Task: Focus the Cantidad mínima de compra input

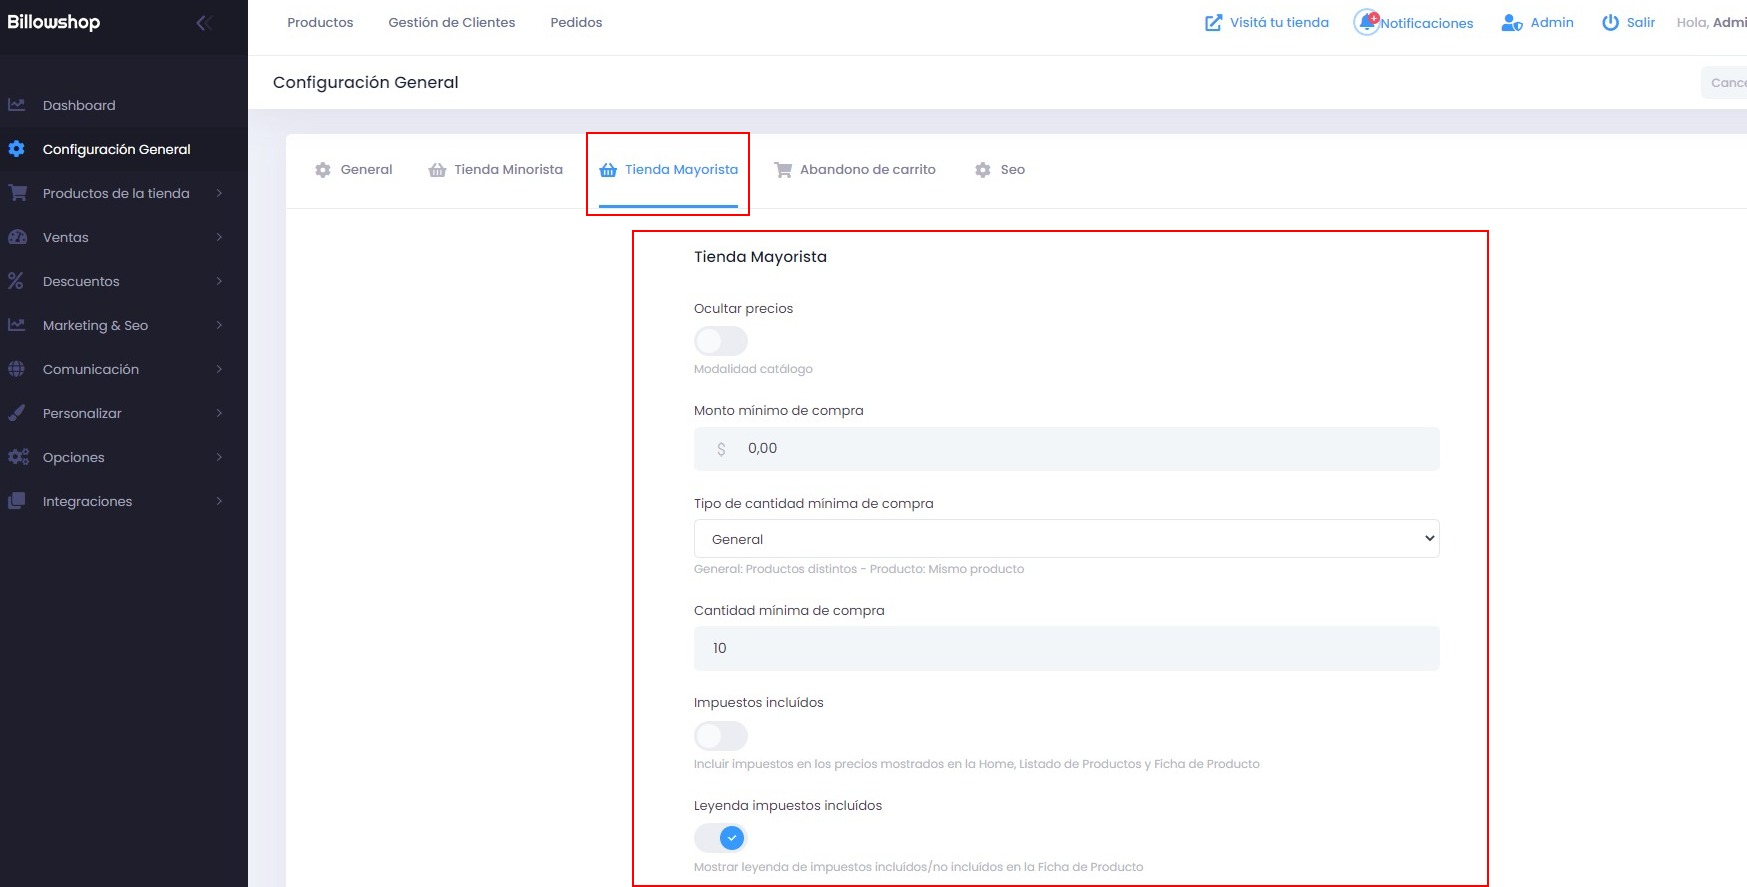Action: [x=1066, y=648]
